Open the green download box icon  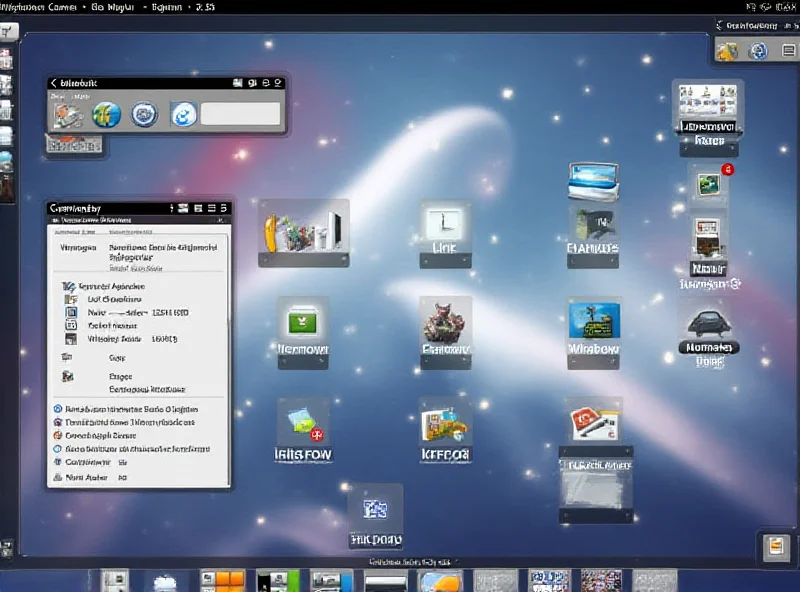coord(303,322)
